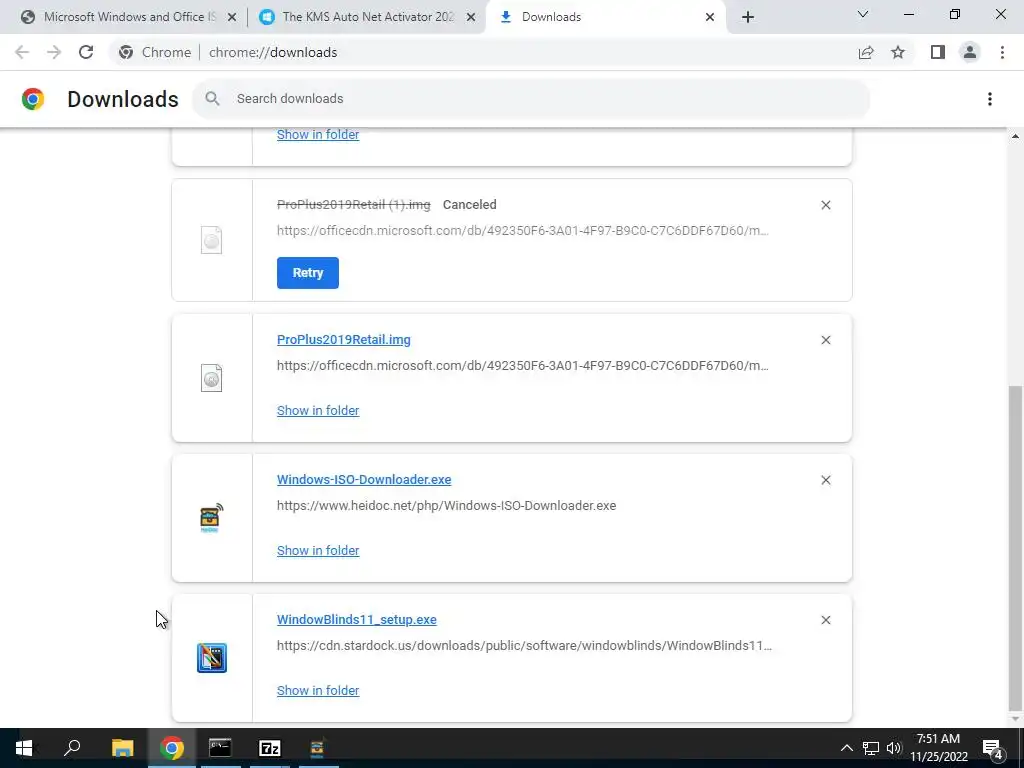Go forward using browser forward arrow
Screen dimensions: 1024x768
[54, 52]
